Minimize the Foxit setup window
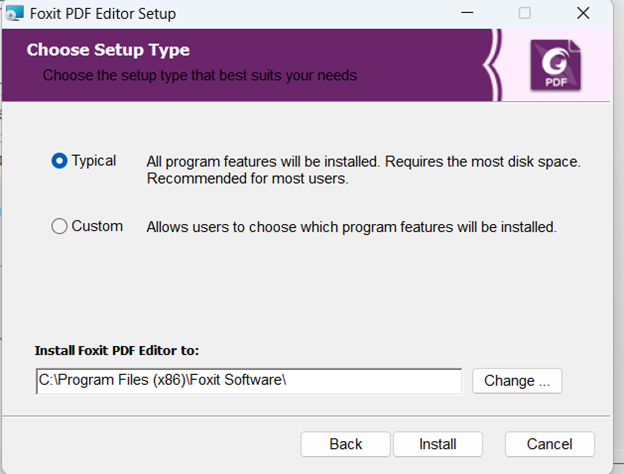 coord(466,13)
